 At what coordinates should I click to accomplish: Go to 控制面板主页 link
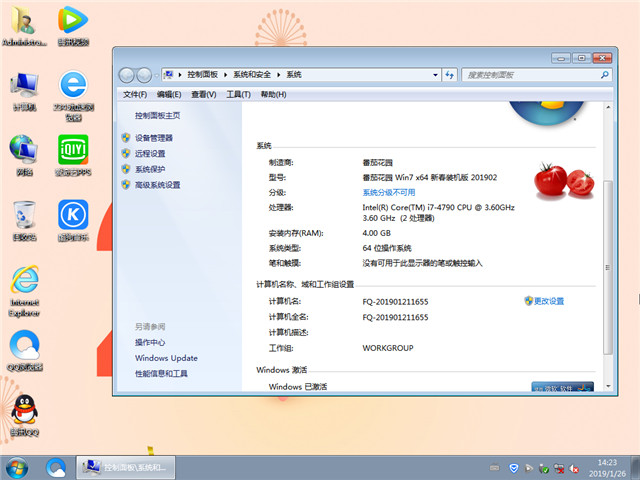pyautogui.click(x=158, y=116)
